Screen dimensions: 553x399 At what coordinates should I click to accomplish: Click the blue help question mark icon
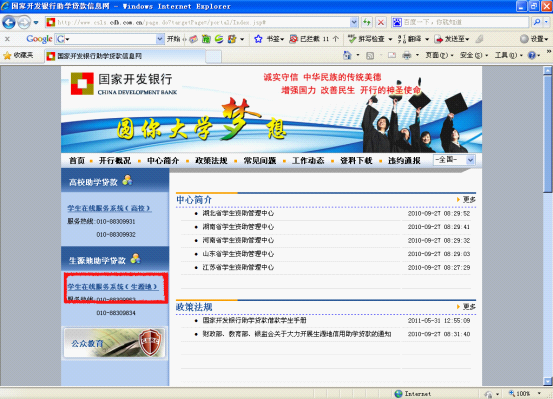pos(531,55)
